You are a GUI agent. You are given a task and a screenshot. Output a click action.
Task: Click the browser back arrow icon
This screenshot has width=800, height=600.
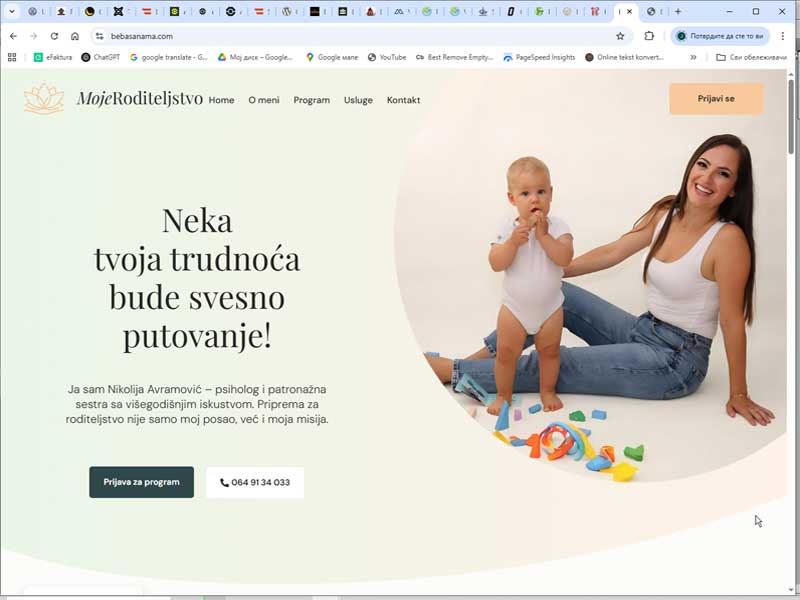[x=13, y=36]
